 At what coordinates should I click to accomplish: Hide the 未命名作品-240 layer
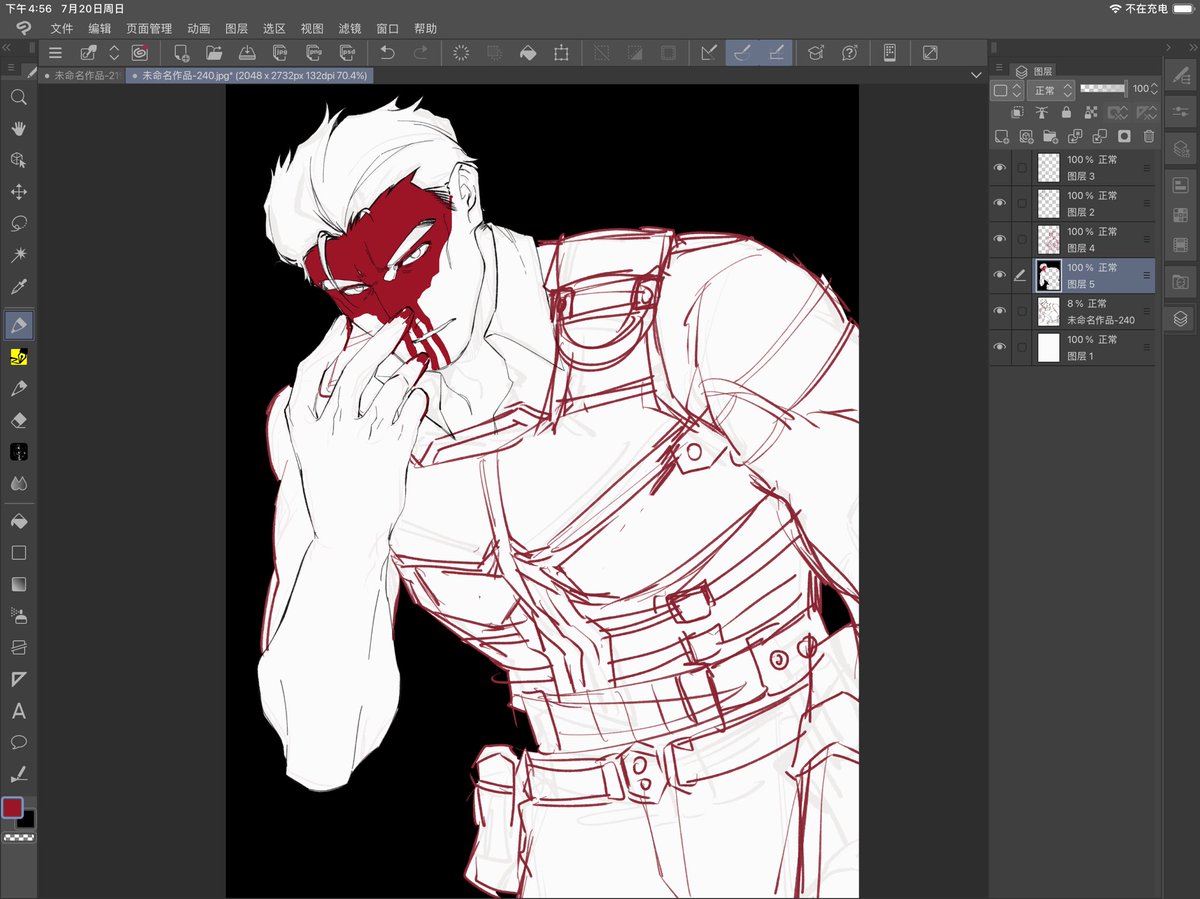click(x=999, y=312)
